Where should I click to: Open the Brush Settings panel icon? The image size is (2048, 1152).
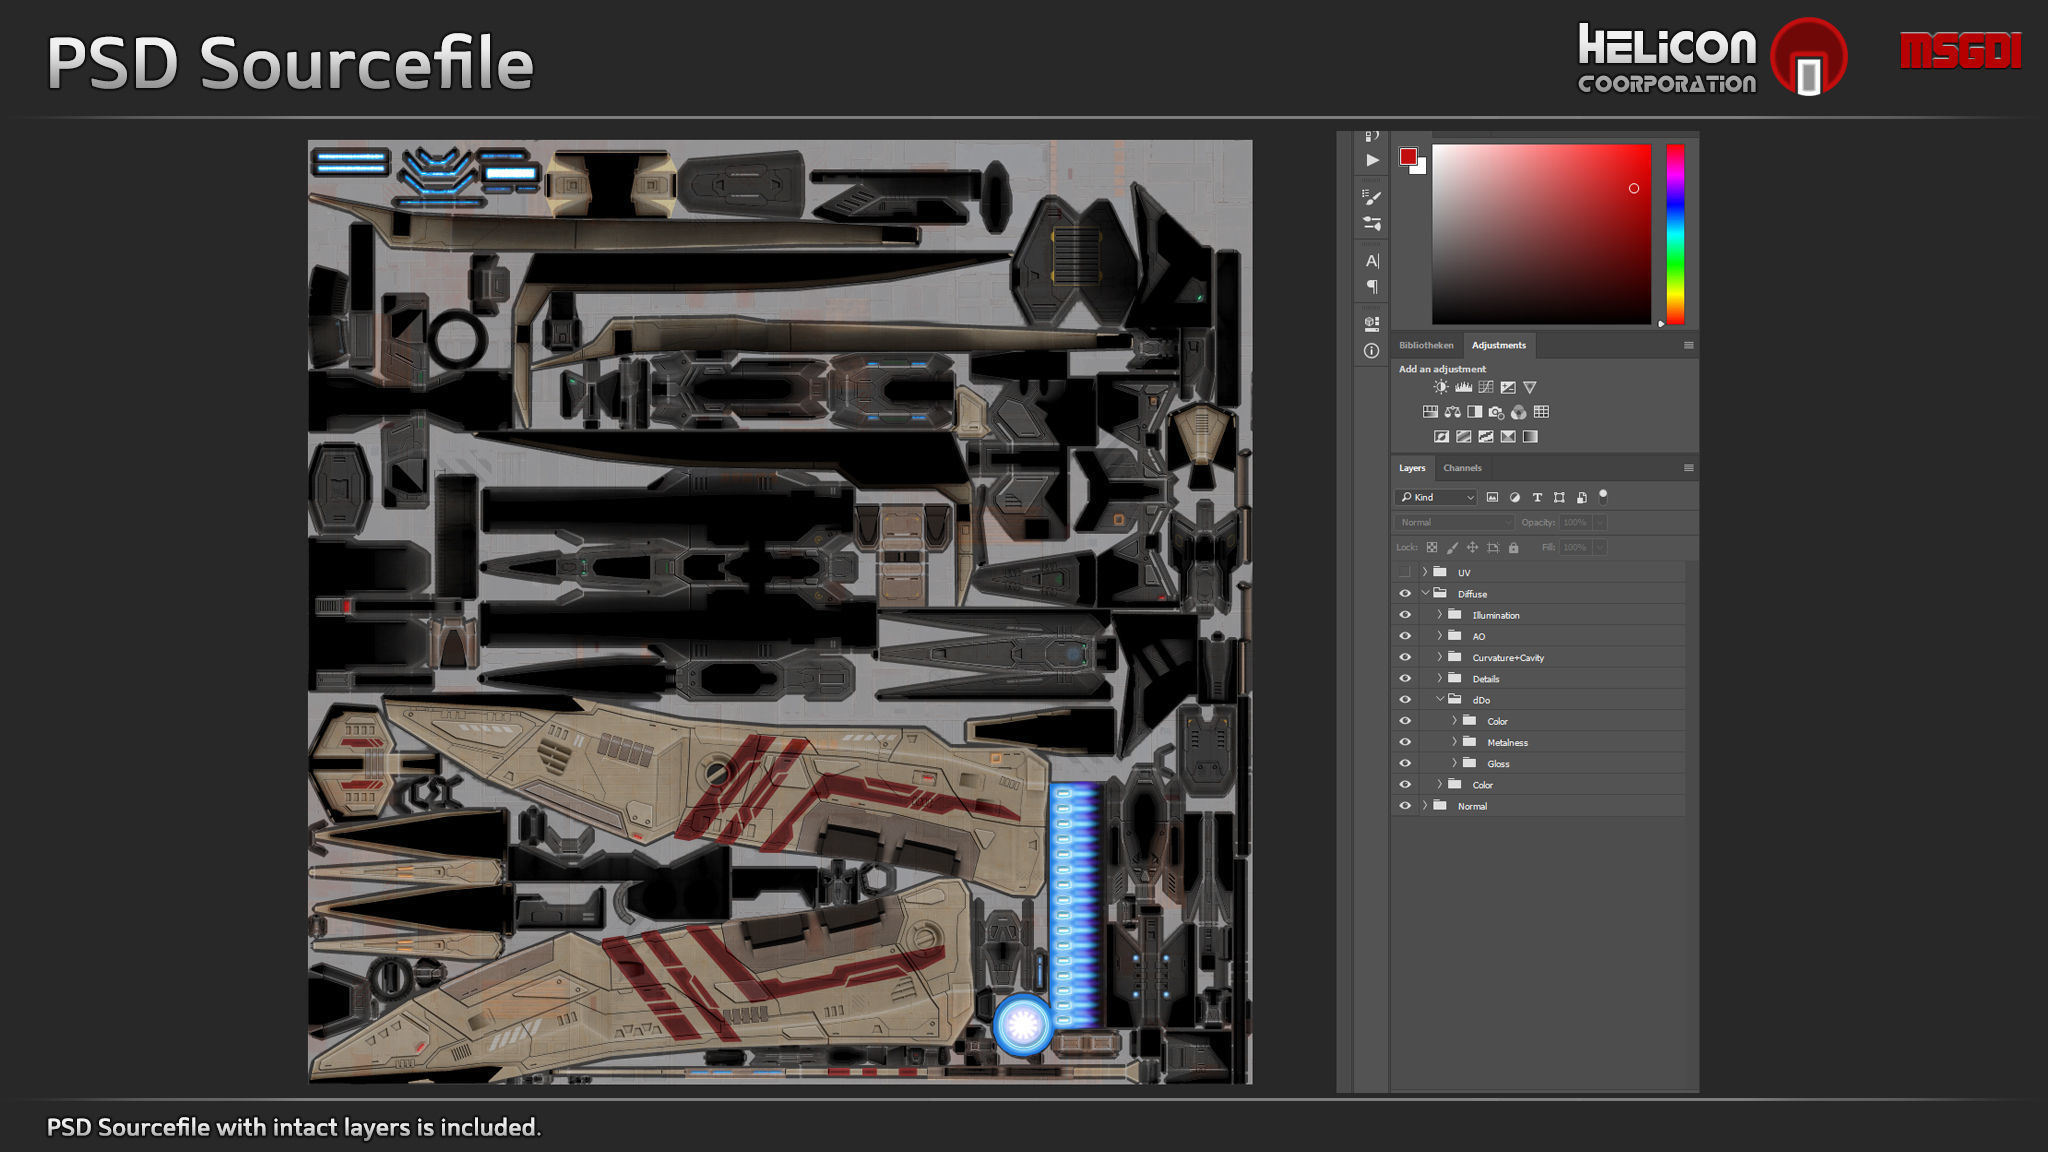(x=1372, y=197)
